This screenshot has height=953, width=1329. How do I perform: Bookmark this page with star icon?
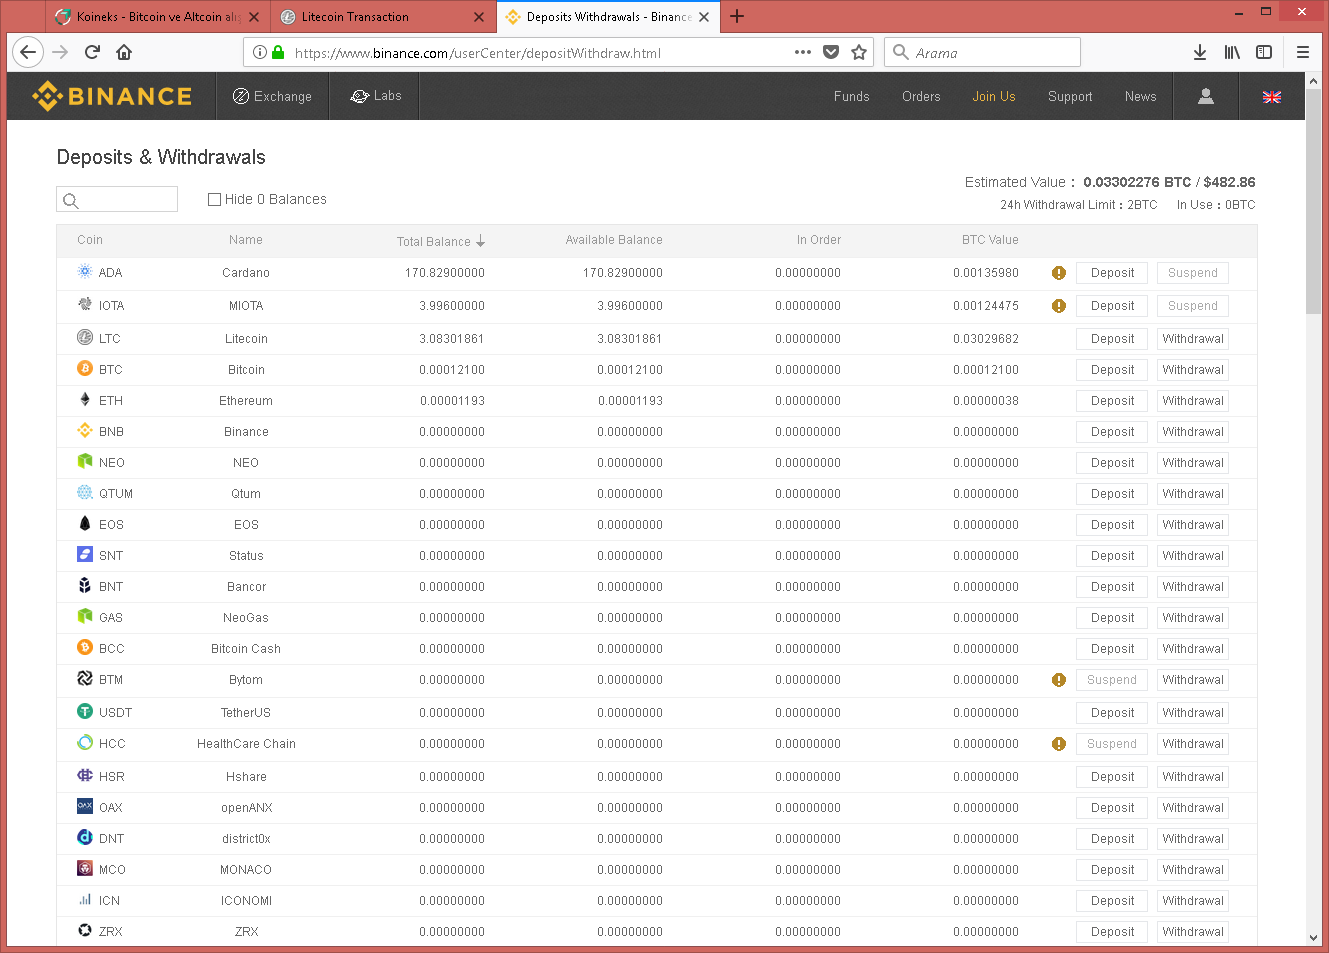click(x=859, y=52)
